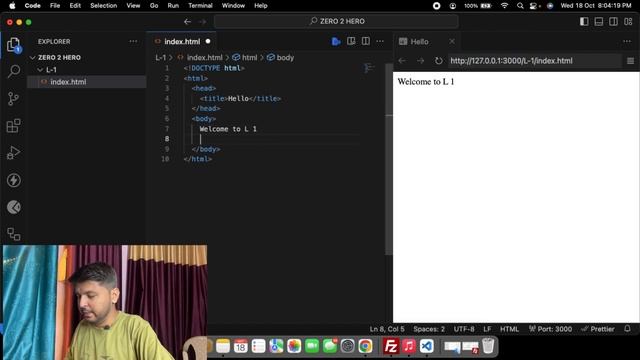Open editor More Actions ellipsis beside split icon
The image size is (640, 360).
(x=380, y=41)
